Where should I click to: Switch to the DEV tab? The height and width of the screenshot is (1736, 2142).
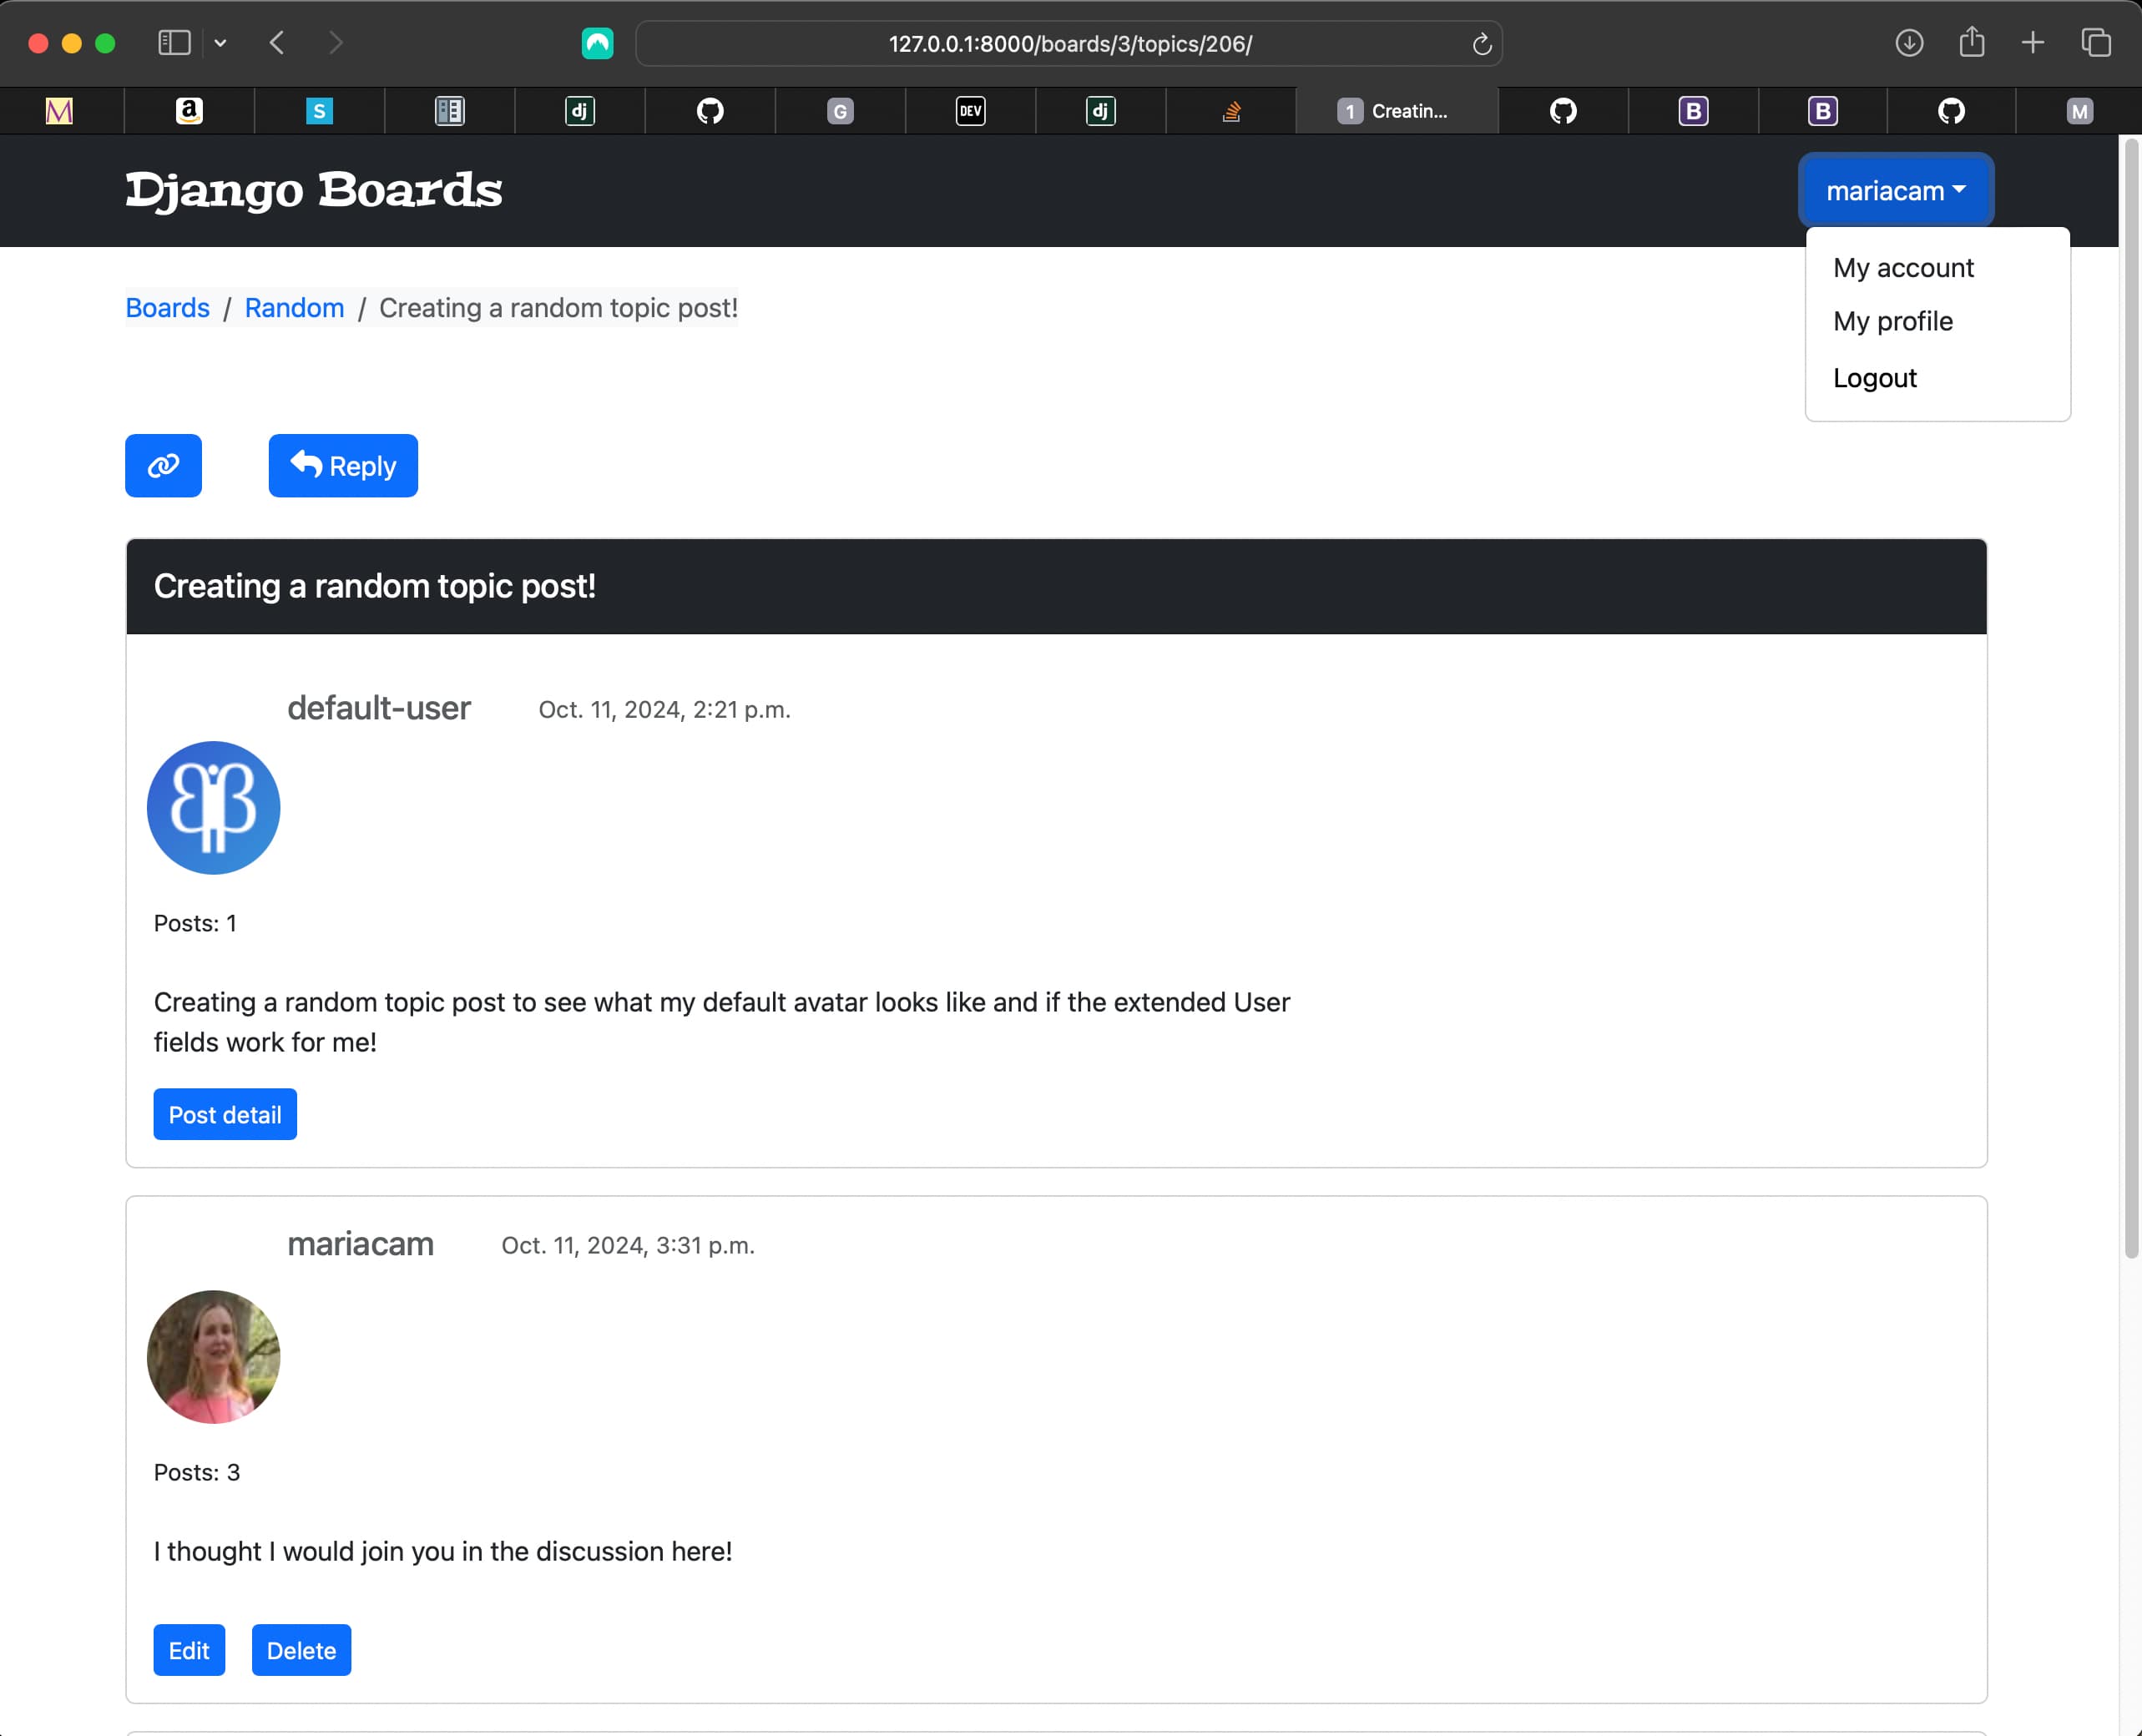point(970,111)
